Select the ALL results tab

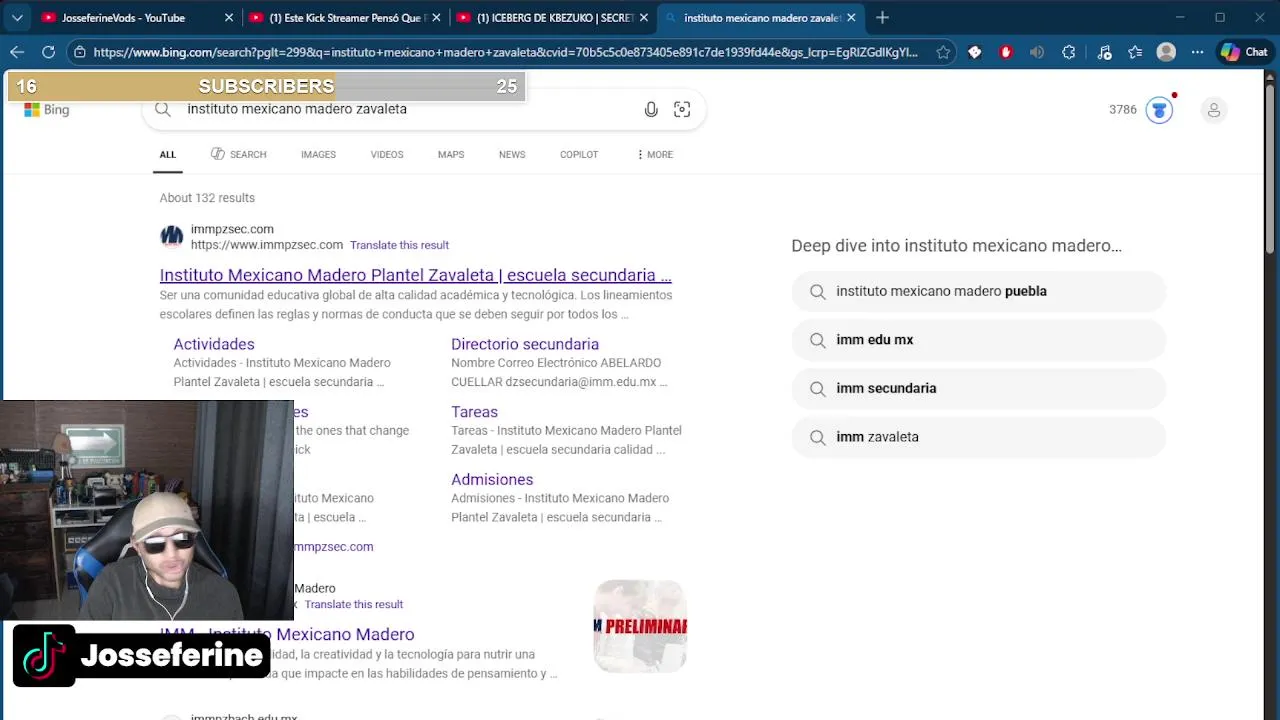pos(167,155)
